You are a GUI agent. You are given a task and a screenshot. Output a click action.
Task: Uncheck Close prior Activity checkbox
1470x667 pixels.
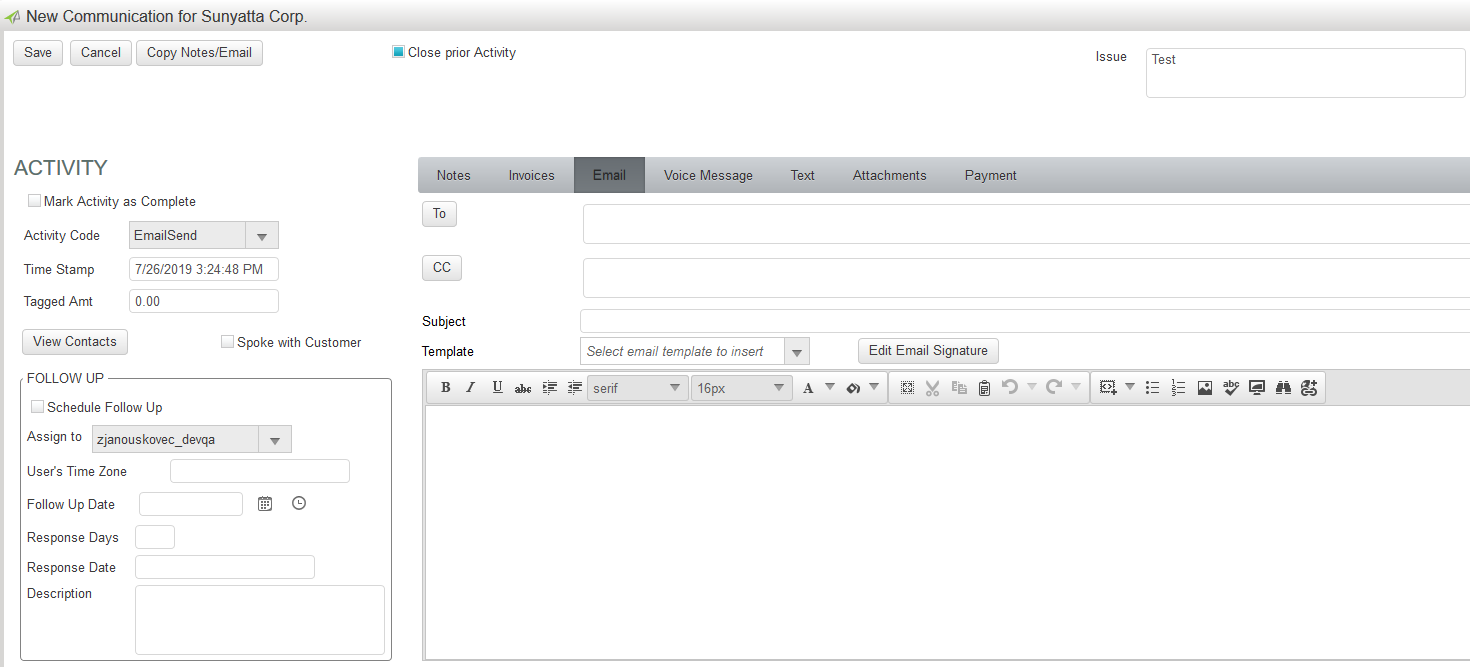point(398,52)
